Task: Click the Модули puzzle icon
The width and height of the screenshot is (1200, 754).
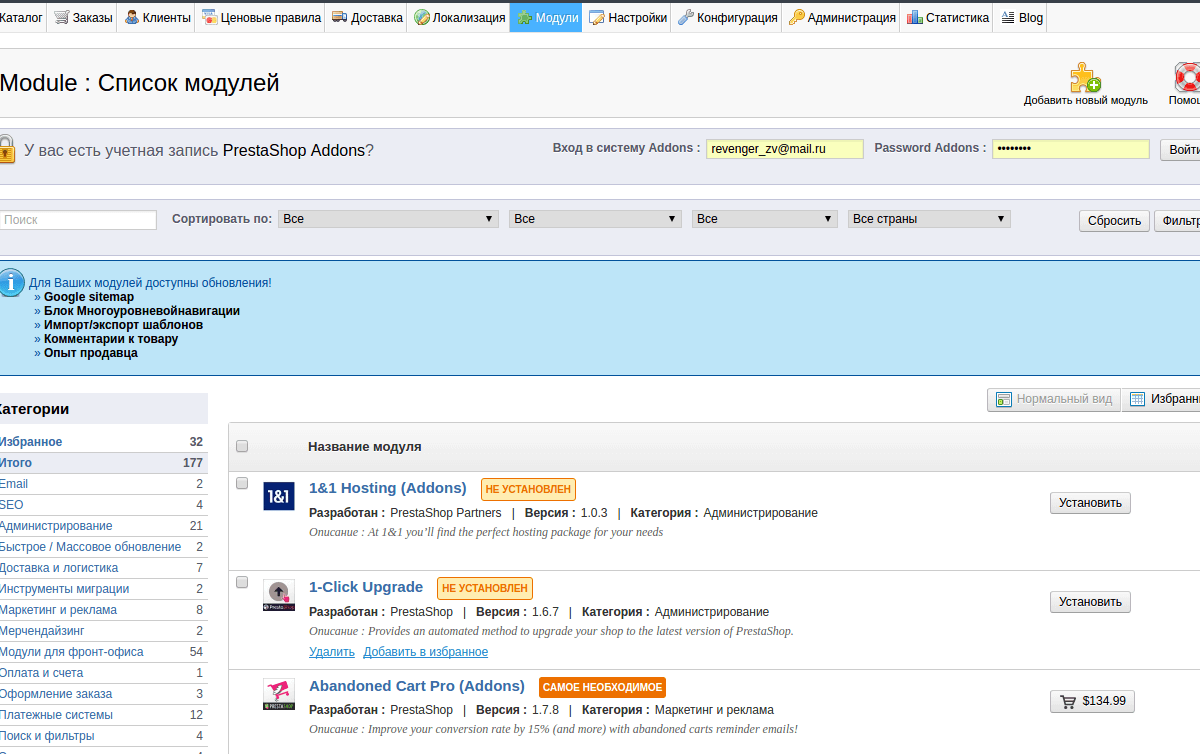Action: click(x=524, y=17)
